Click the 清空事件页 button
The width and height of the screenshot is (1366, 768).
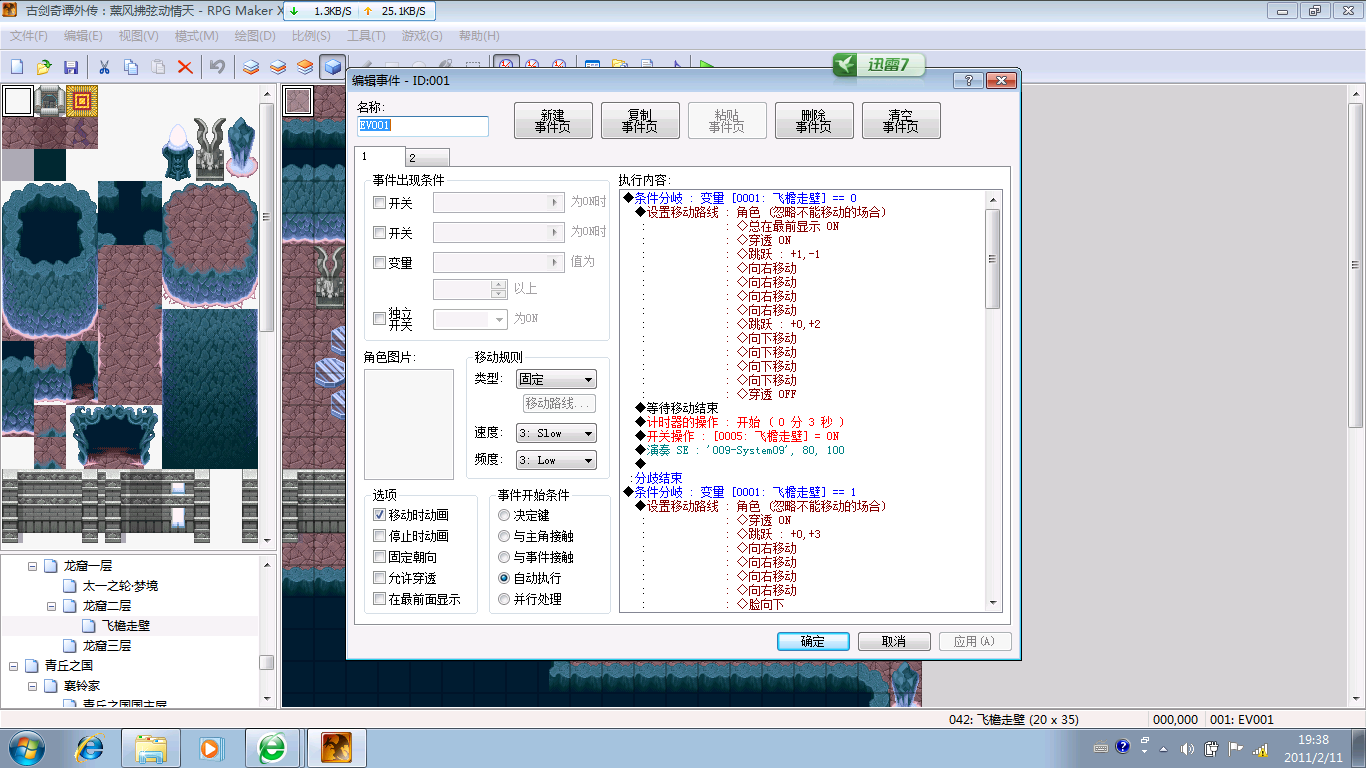(x=901, y=121)
